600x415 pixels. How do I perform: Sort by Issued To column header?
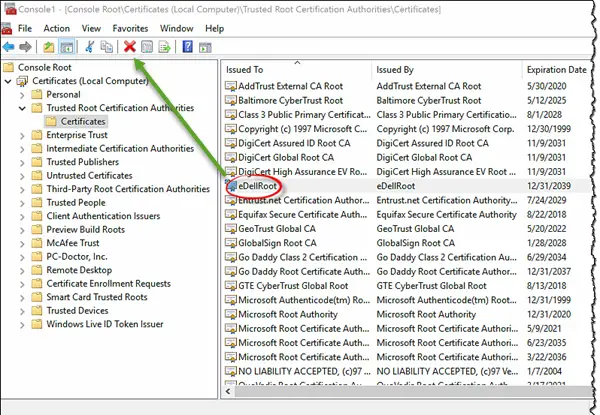[297, 70]
